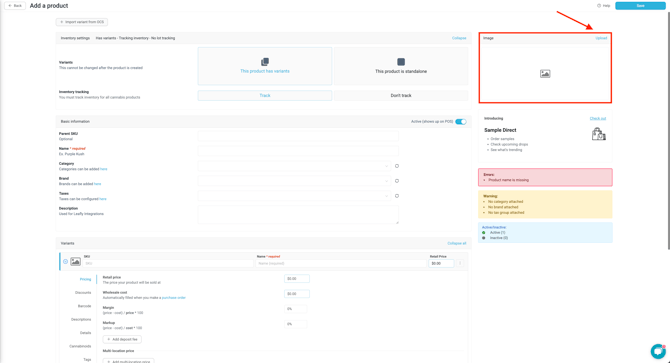Open the Sample Direct Check out link
670x363 pixels.
pos(598,118)
